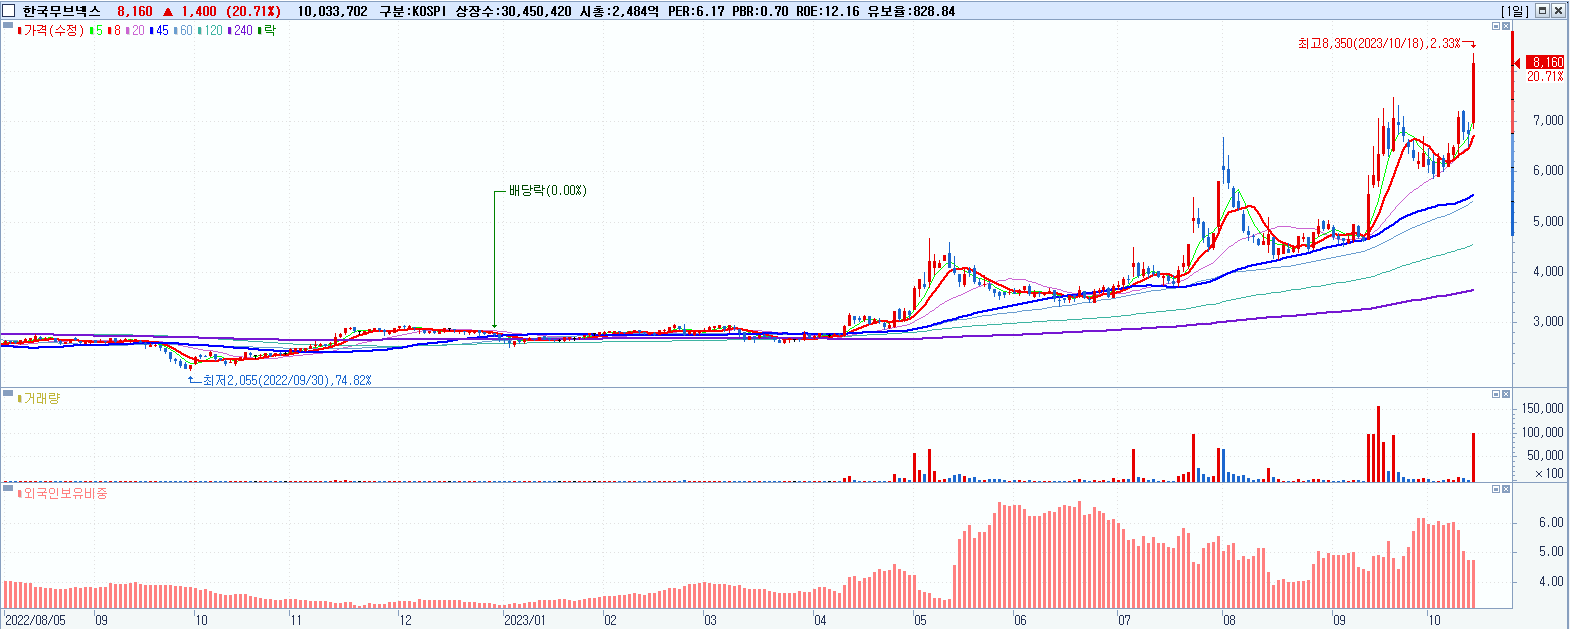Click the volume figure 10,033,702
This screenshot has width=1570, height=629.
[333, 11]
